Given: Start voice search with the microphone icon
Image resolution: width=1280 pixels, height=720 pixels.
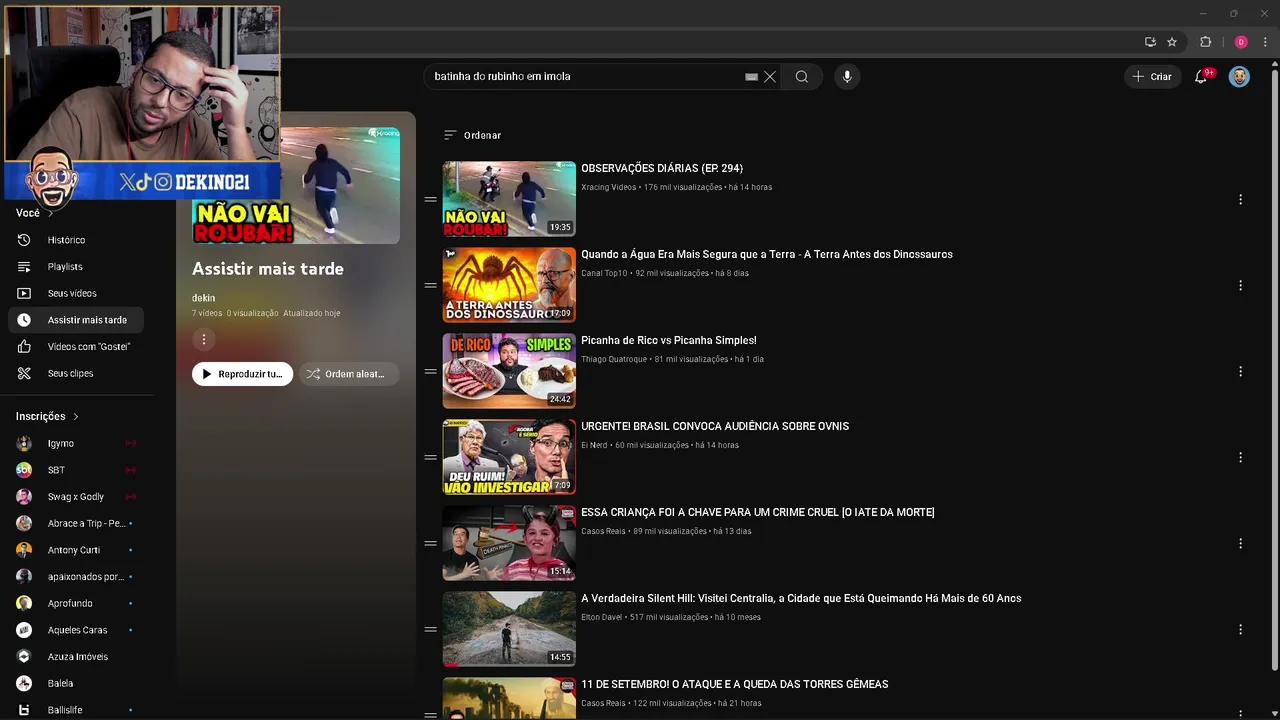Looking at the screenshot, I should point(847,77).
